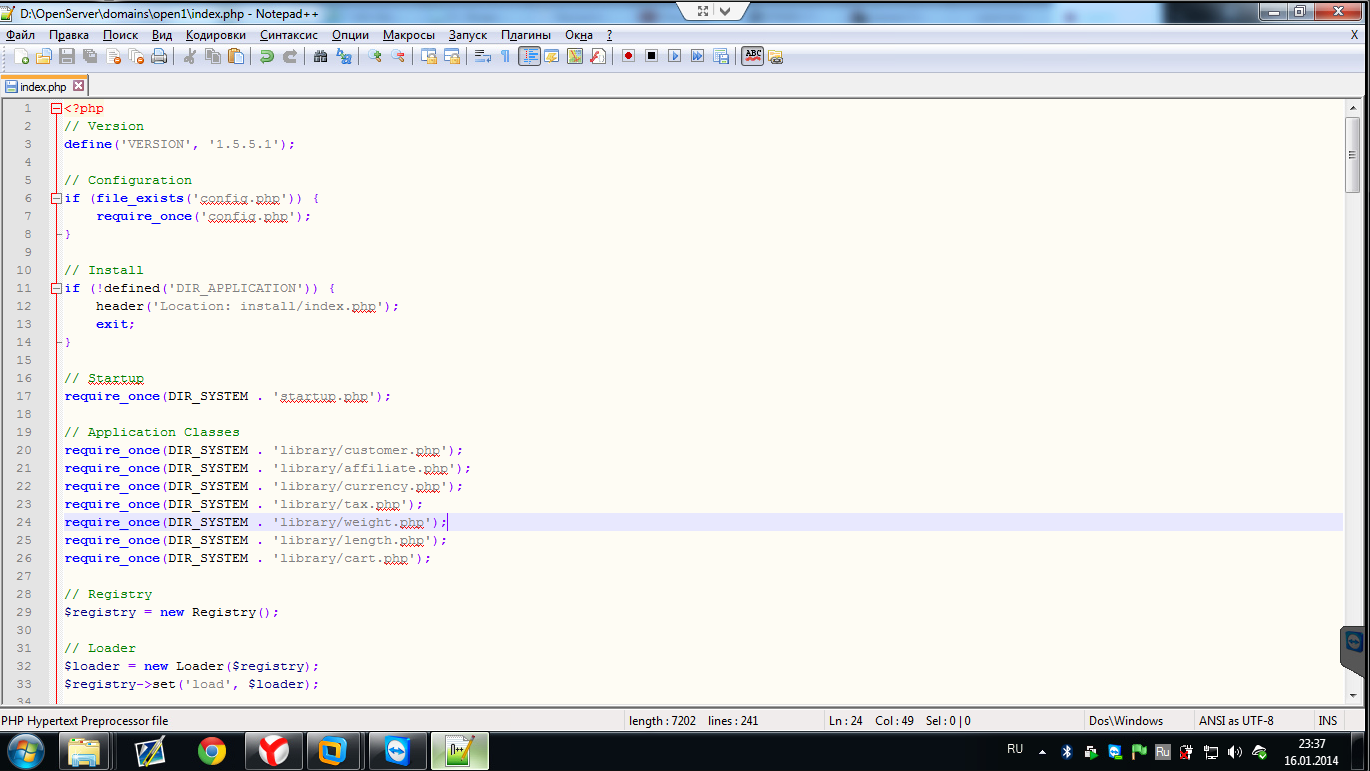
Task: Click the volume speaker tray icon
Action: click(1235, 752)
